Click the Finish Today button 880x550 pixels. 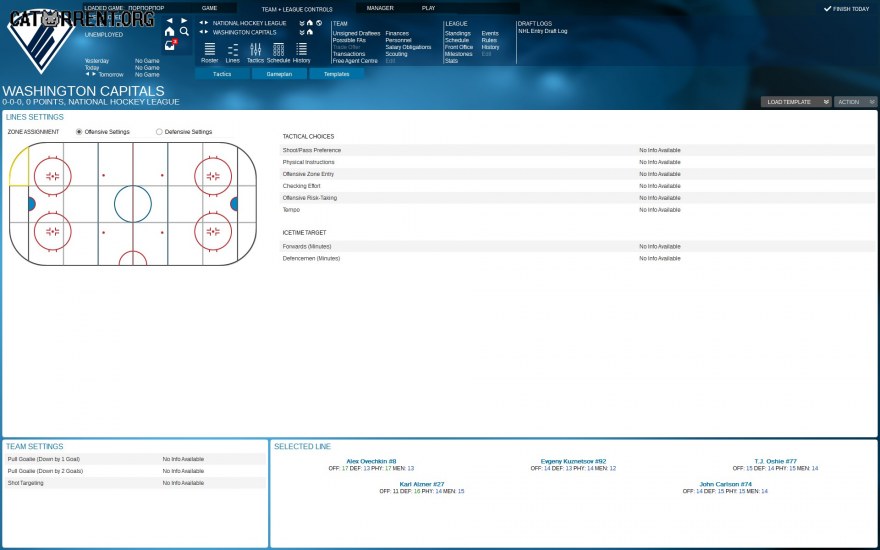pyautogui.click(x=846, y=9)
